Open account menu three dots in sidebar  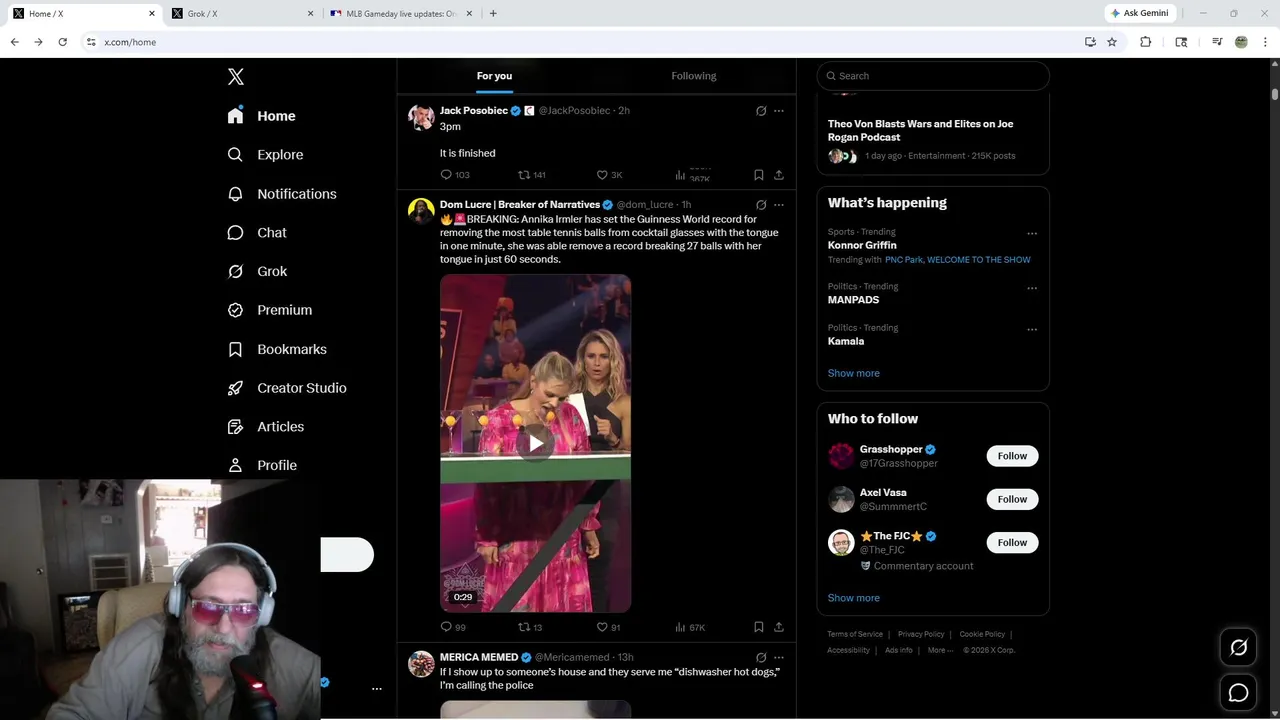click(x=377, y=689)
